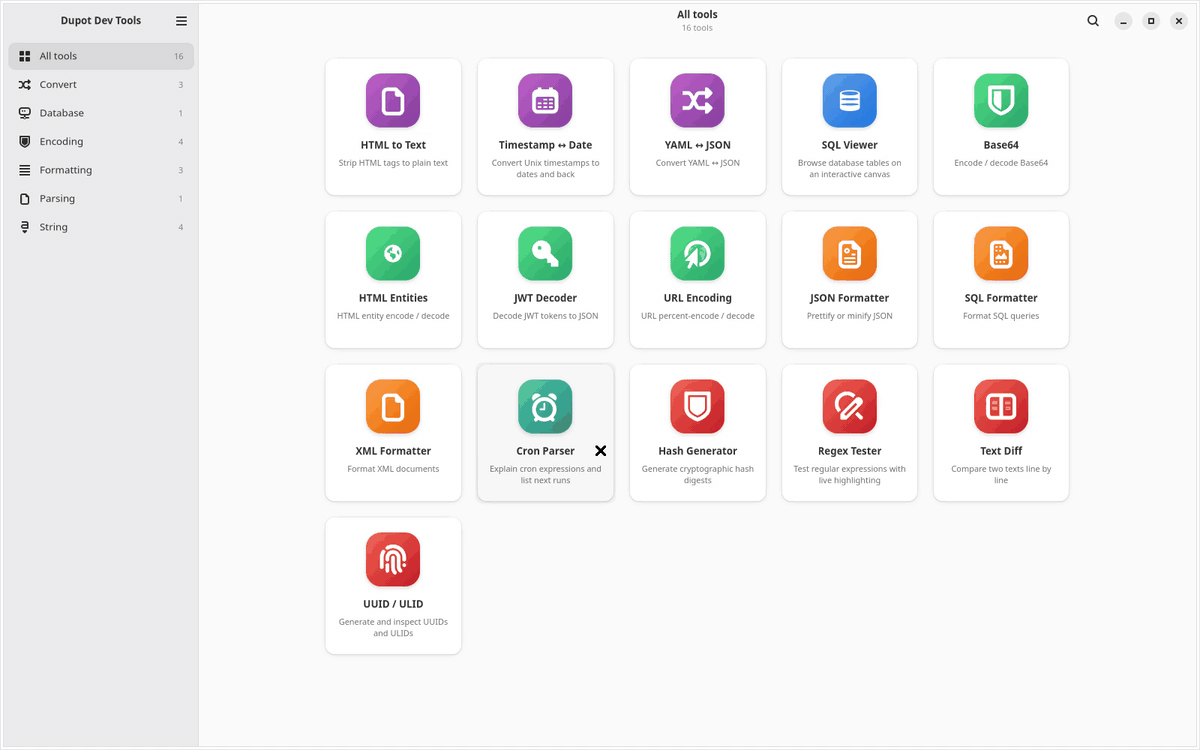Click the search magnifier in the header
1200x750 pixels.
click(x=1093, y=20)
